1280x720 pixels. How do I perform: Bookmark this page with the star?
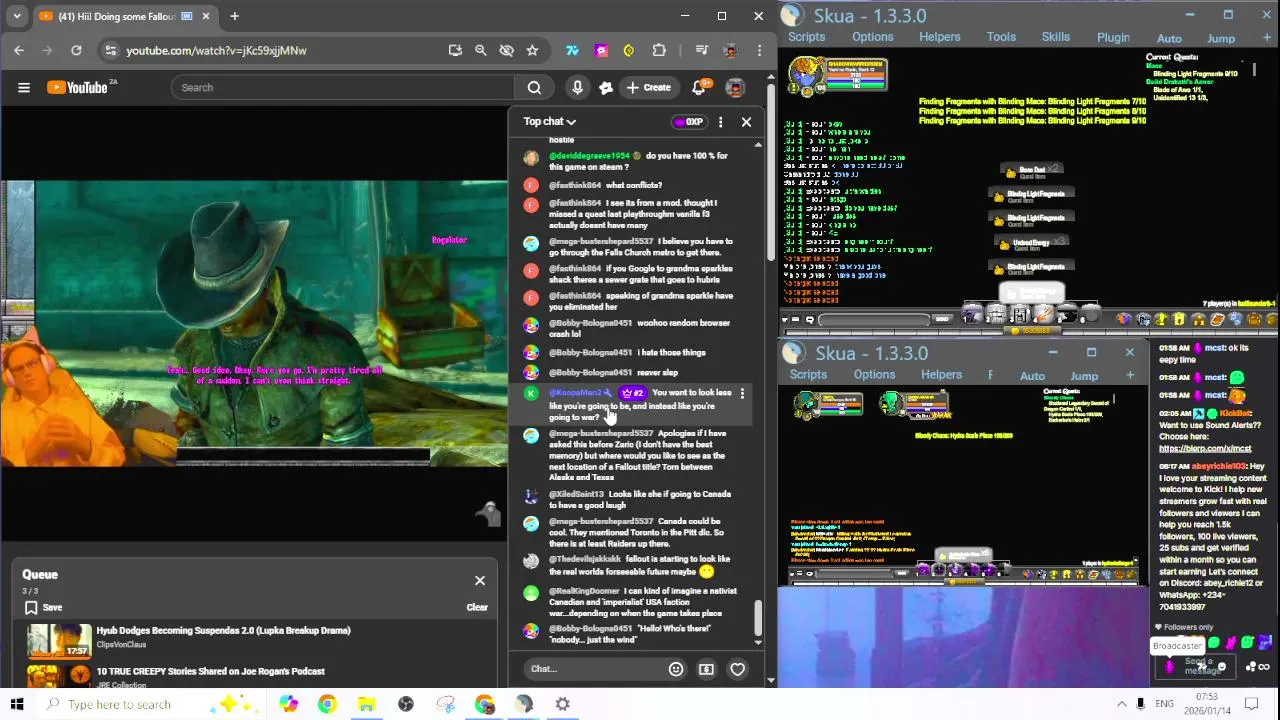tap(532, 50)
